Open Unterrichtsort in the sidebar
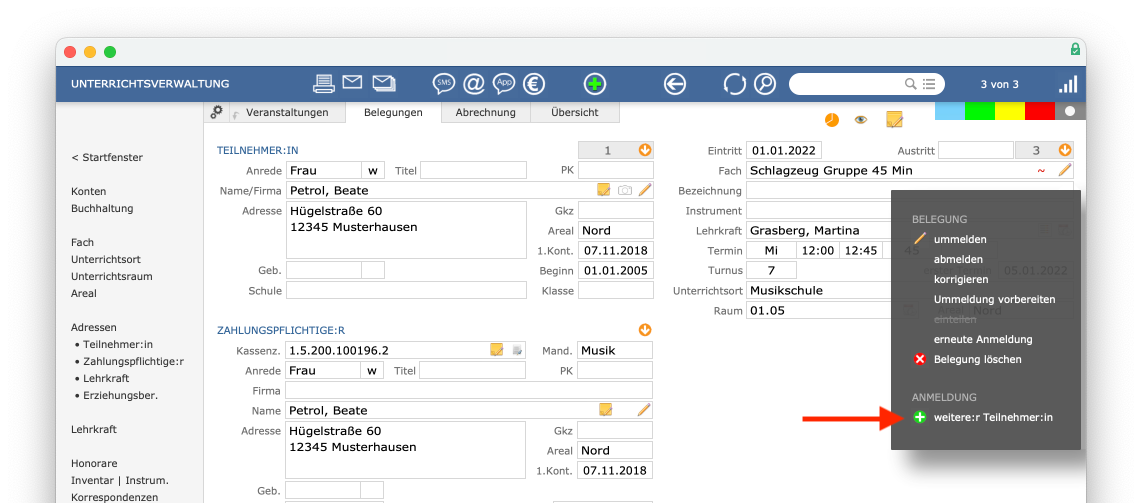Viewport: 1142px width, 503px height. 106,259
